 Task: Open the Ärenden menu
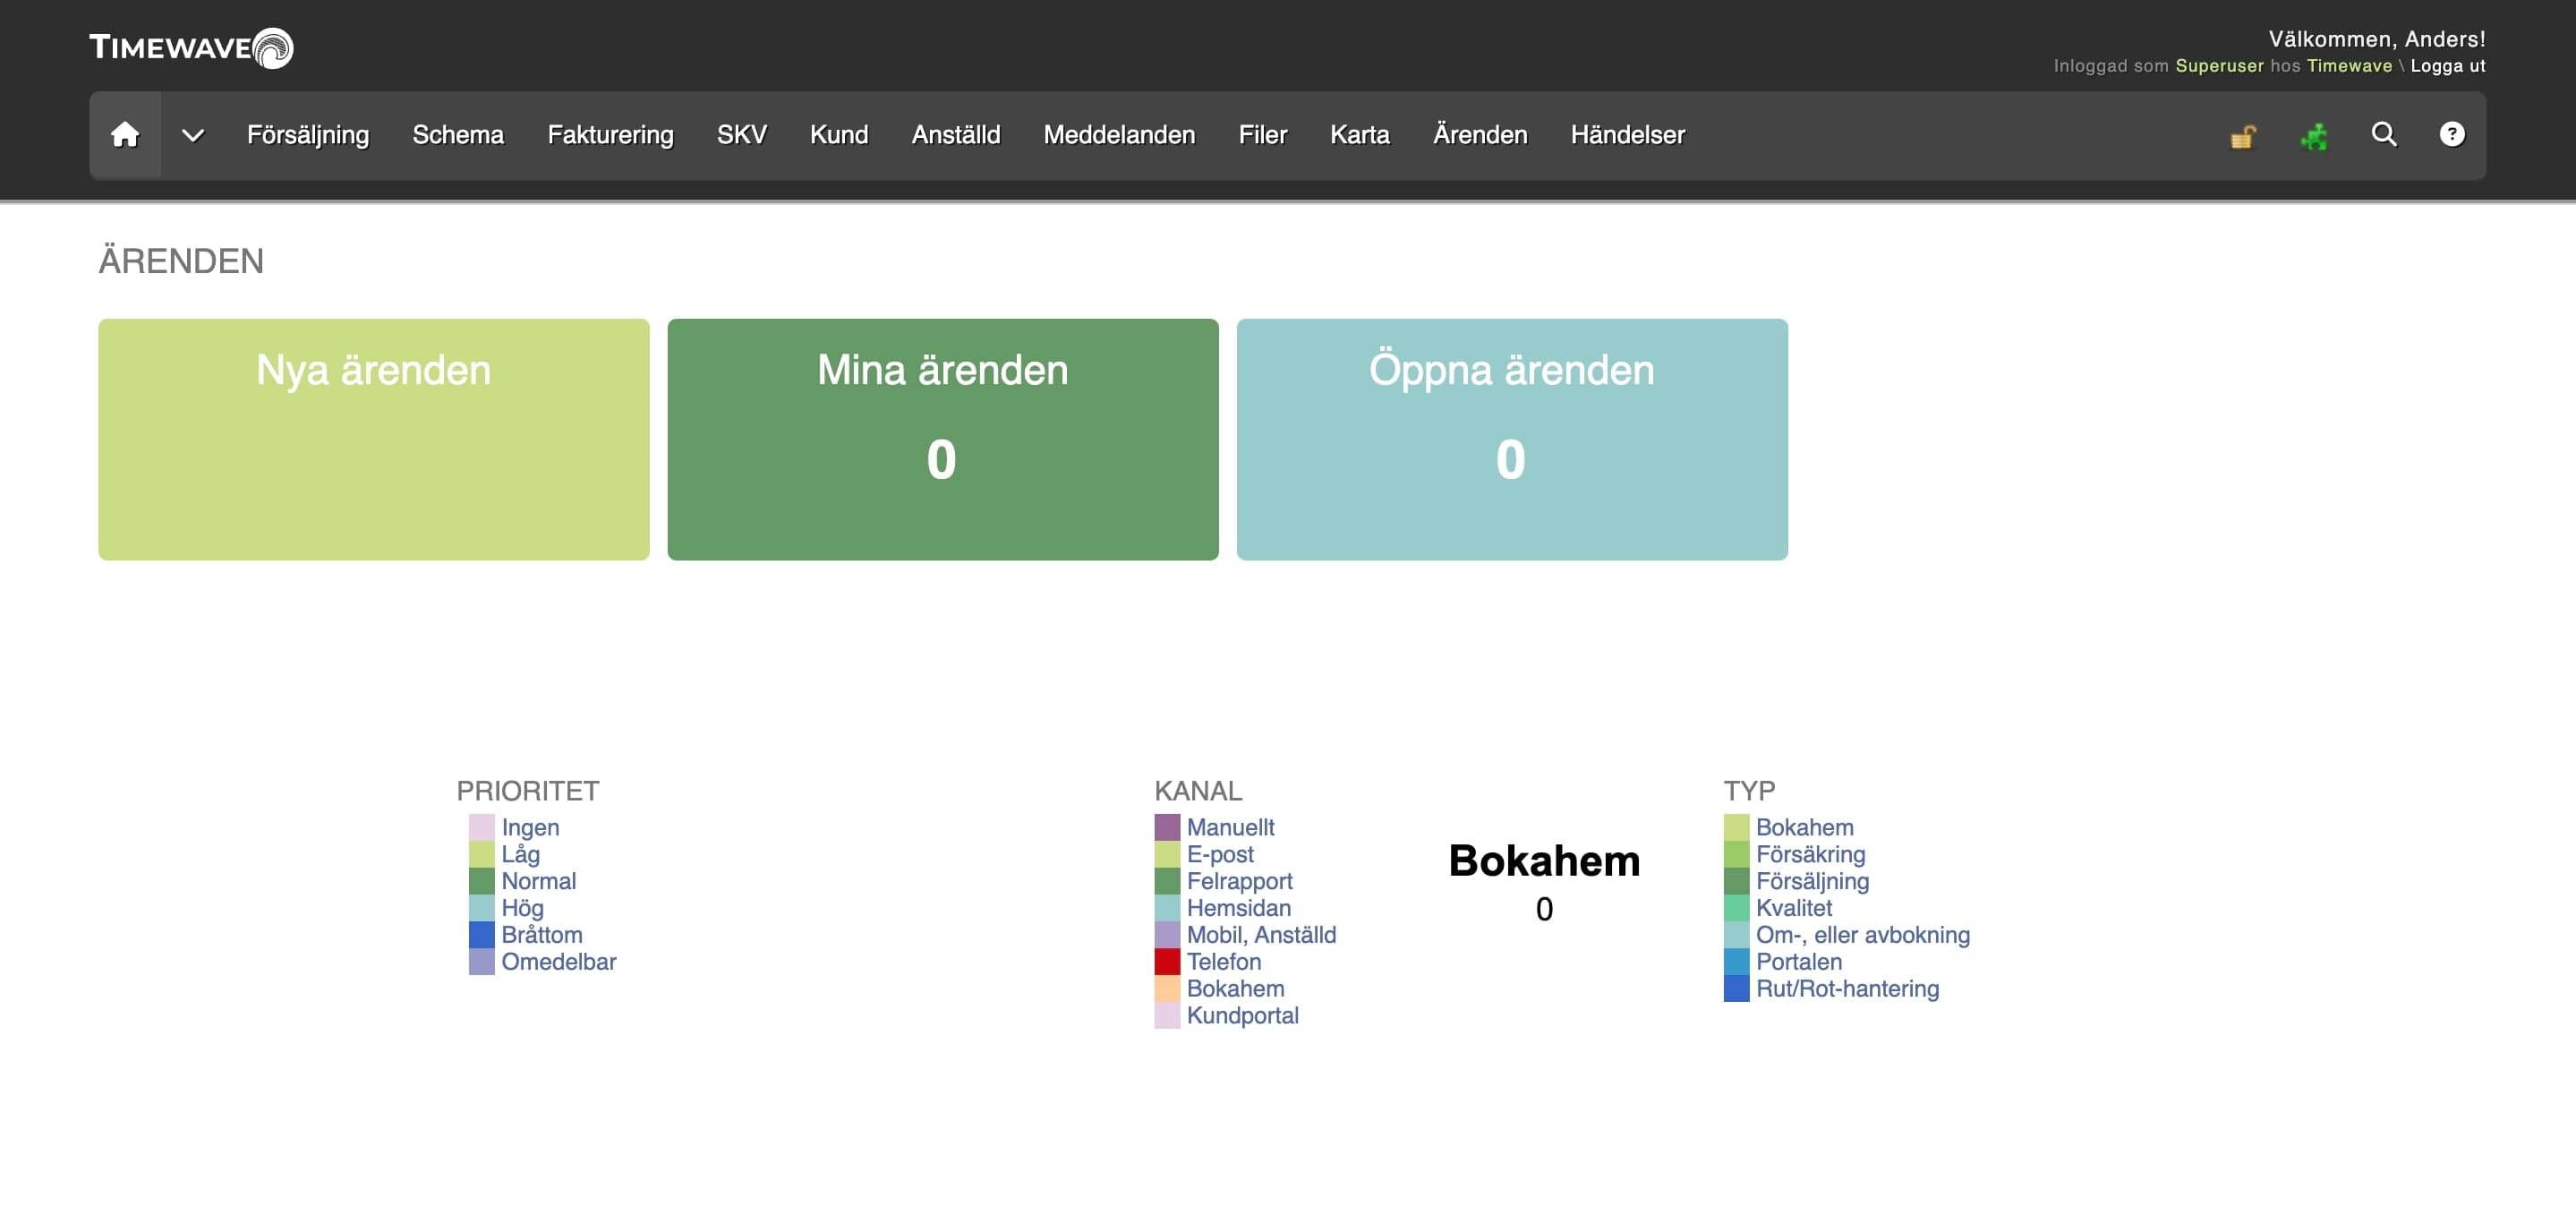click(1480, 135)
